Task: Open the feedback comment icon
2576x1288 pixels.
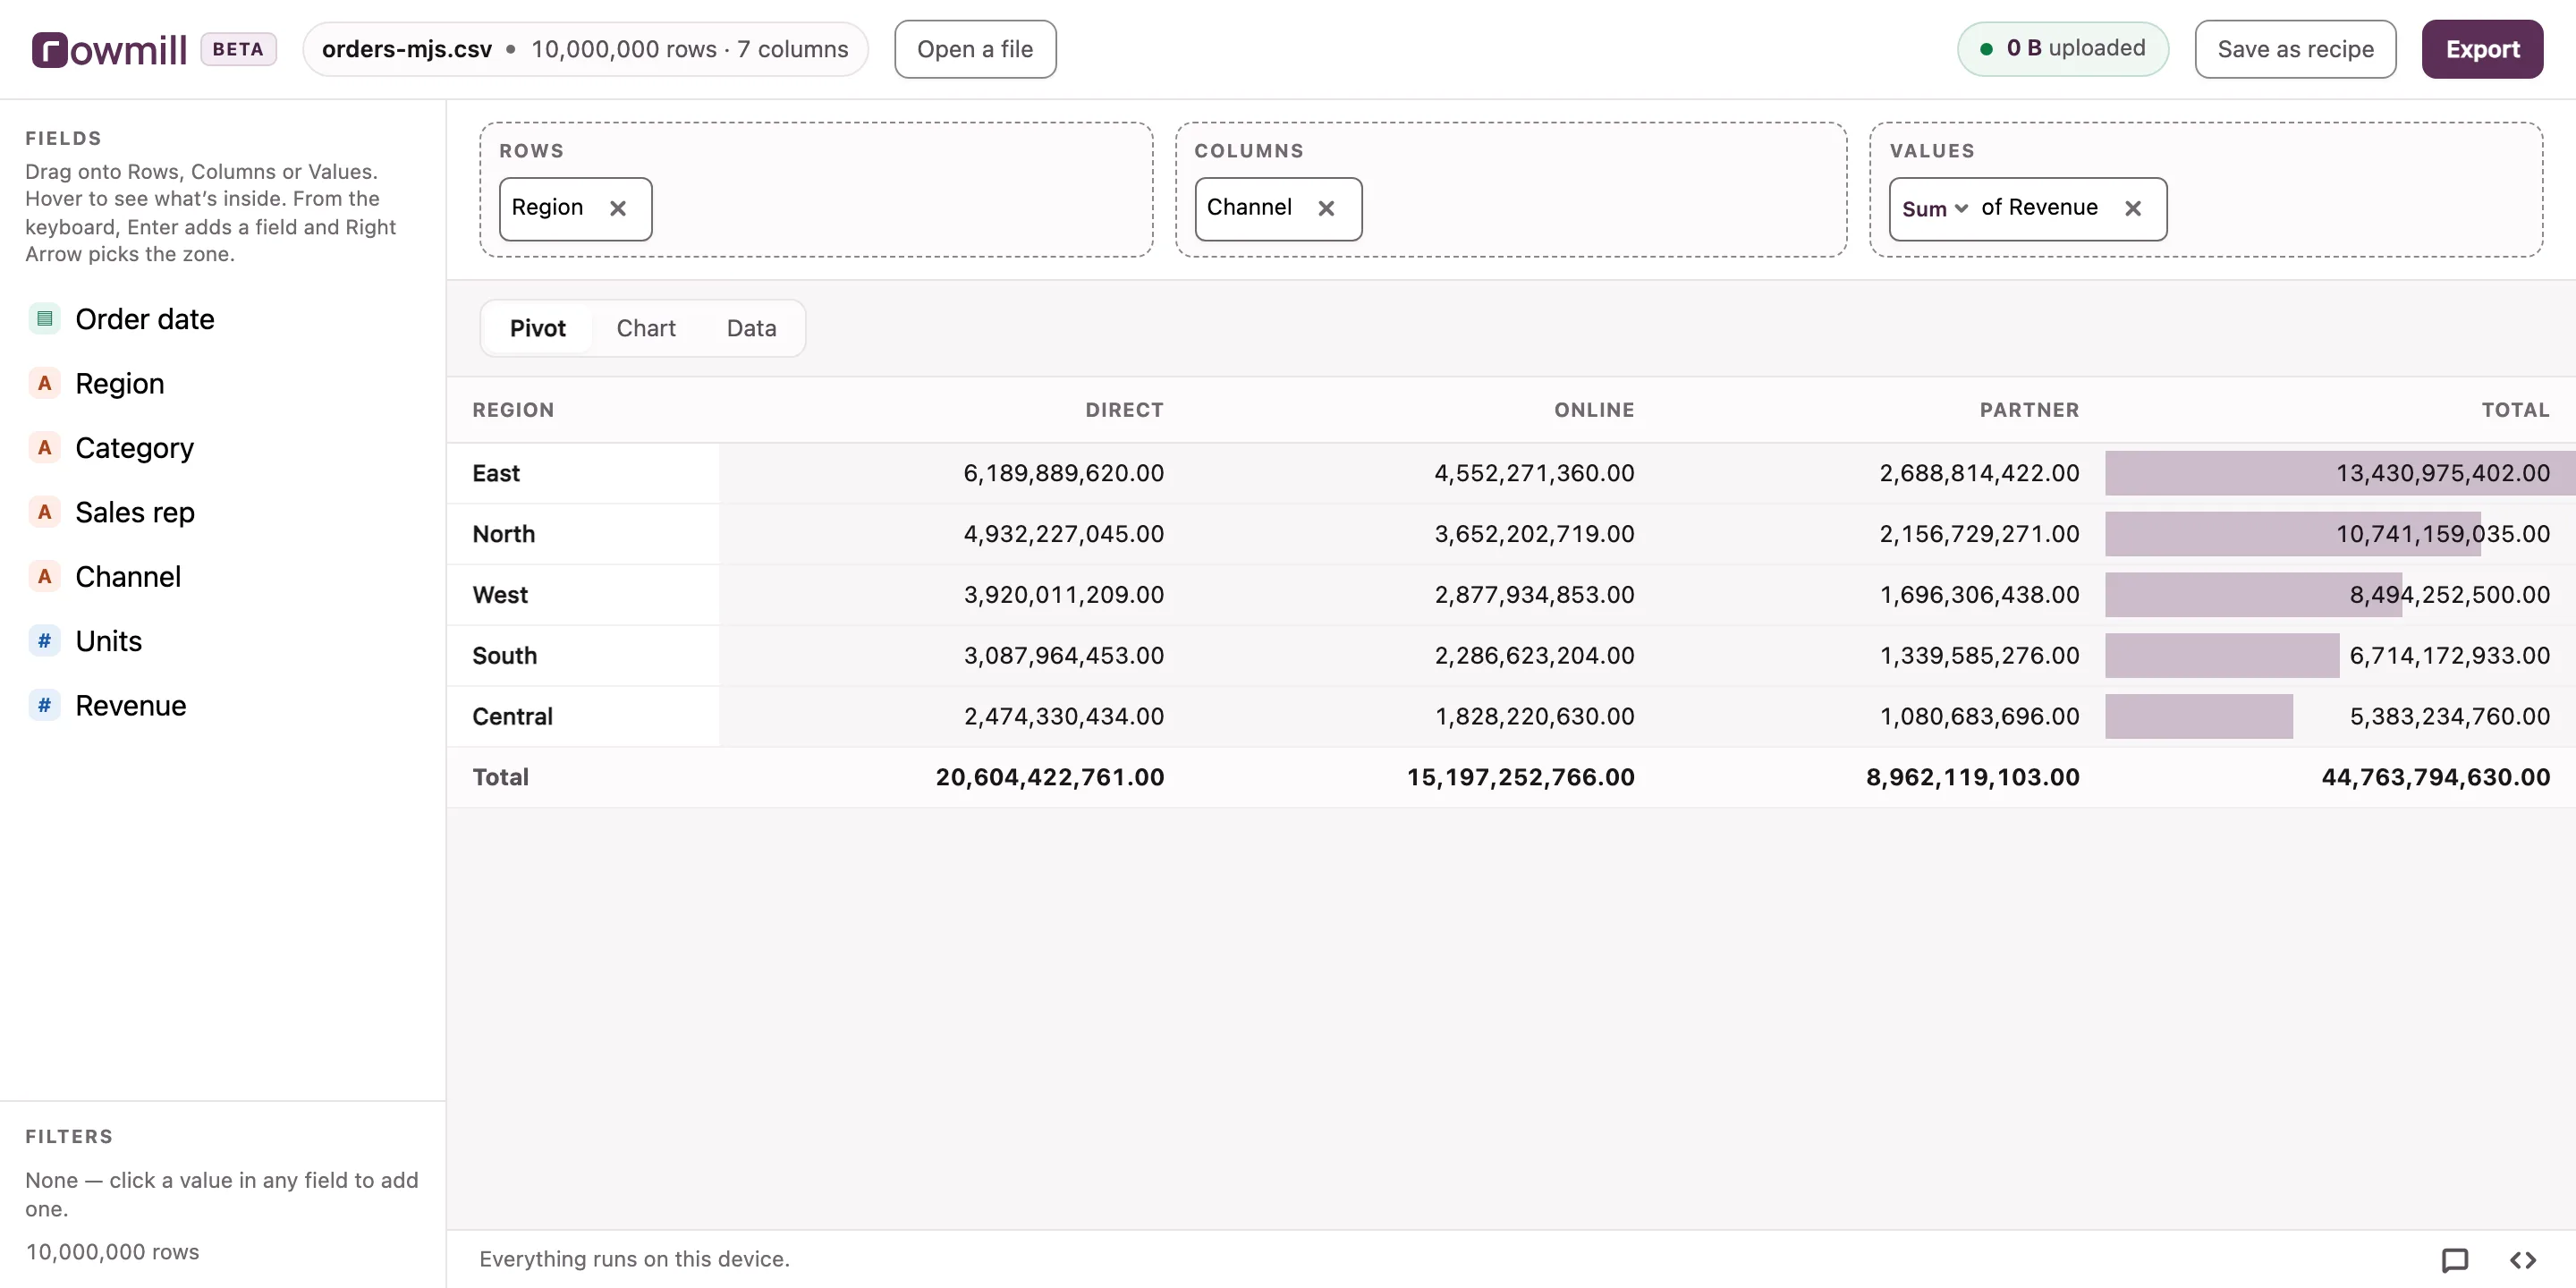Action: coord(2454,1260)
